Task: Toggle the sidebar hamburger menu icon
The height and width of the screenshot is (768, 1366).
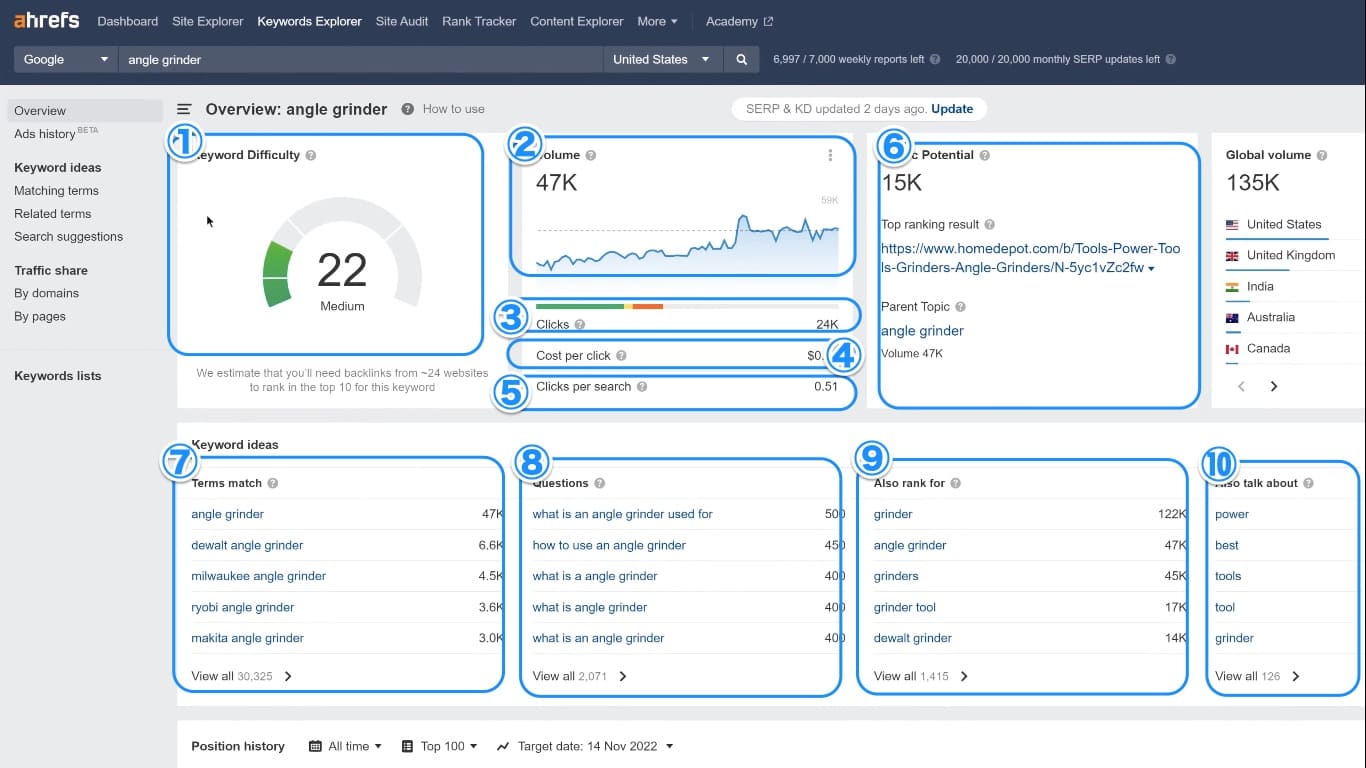Action: point(184,110)
